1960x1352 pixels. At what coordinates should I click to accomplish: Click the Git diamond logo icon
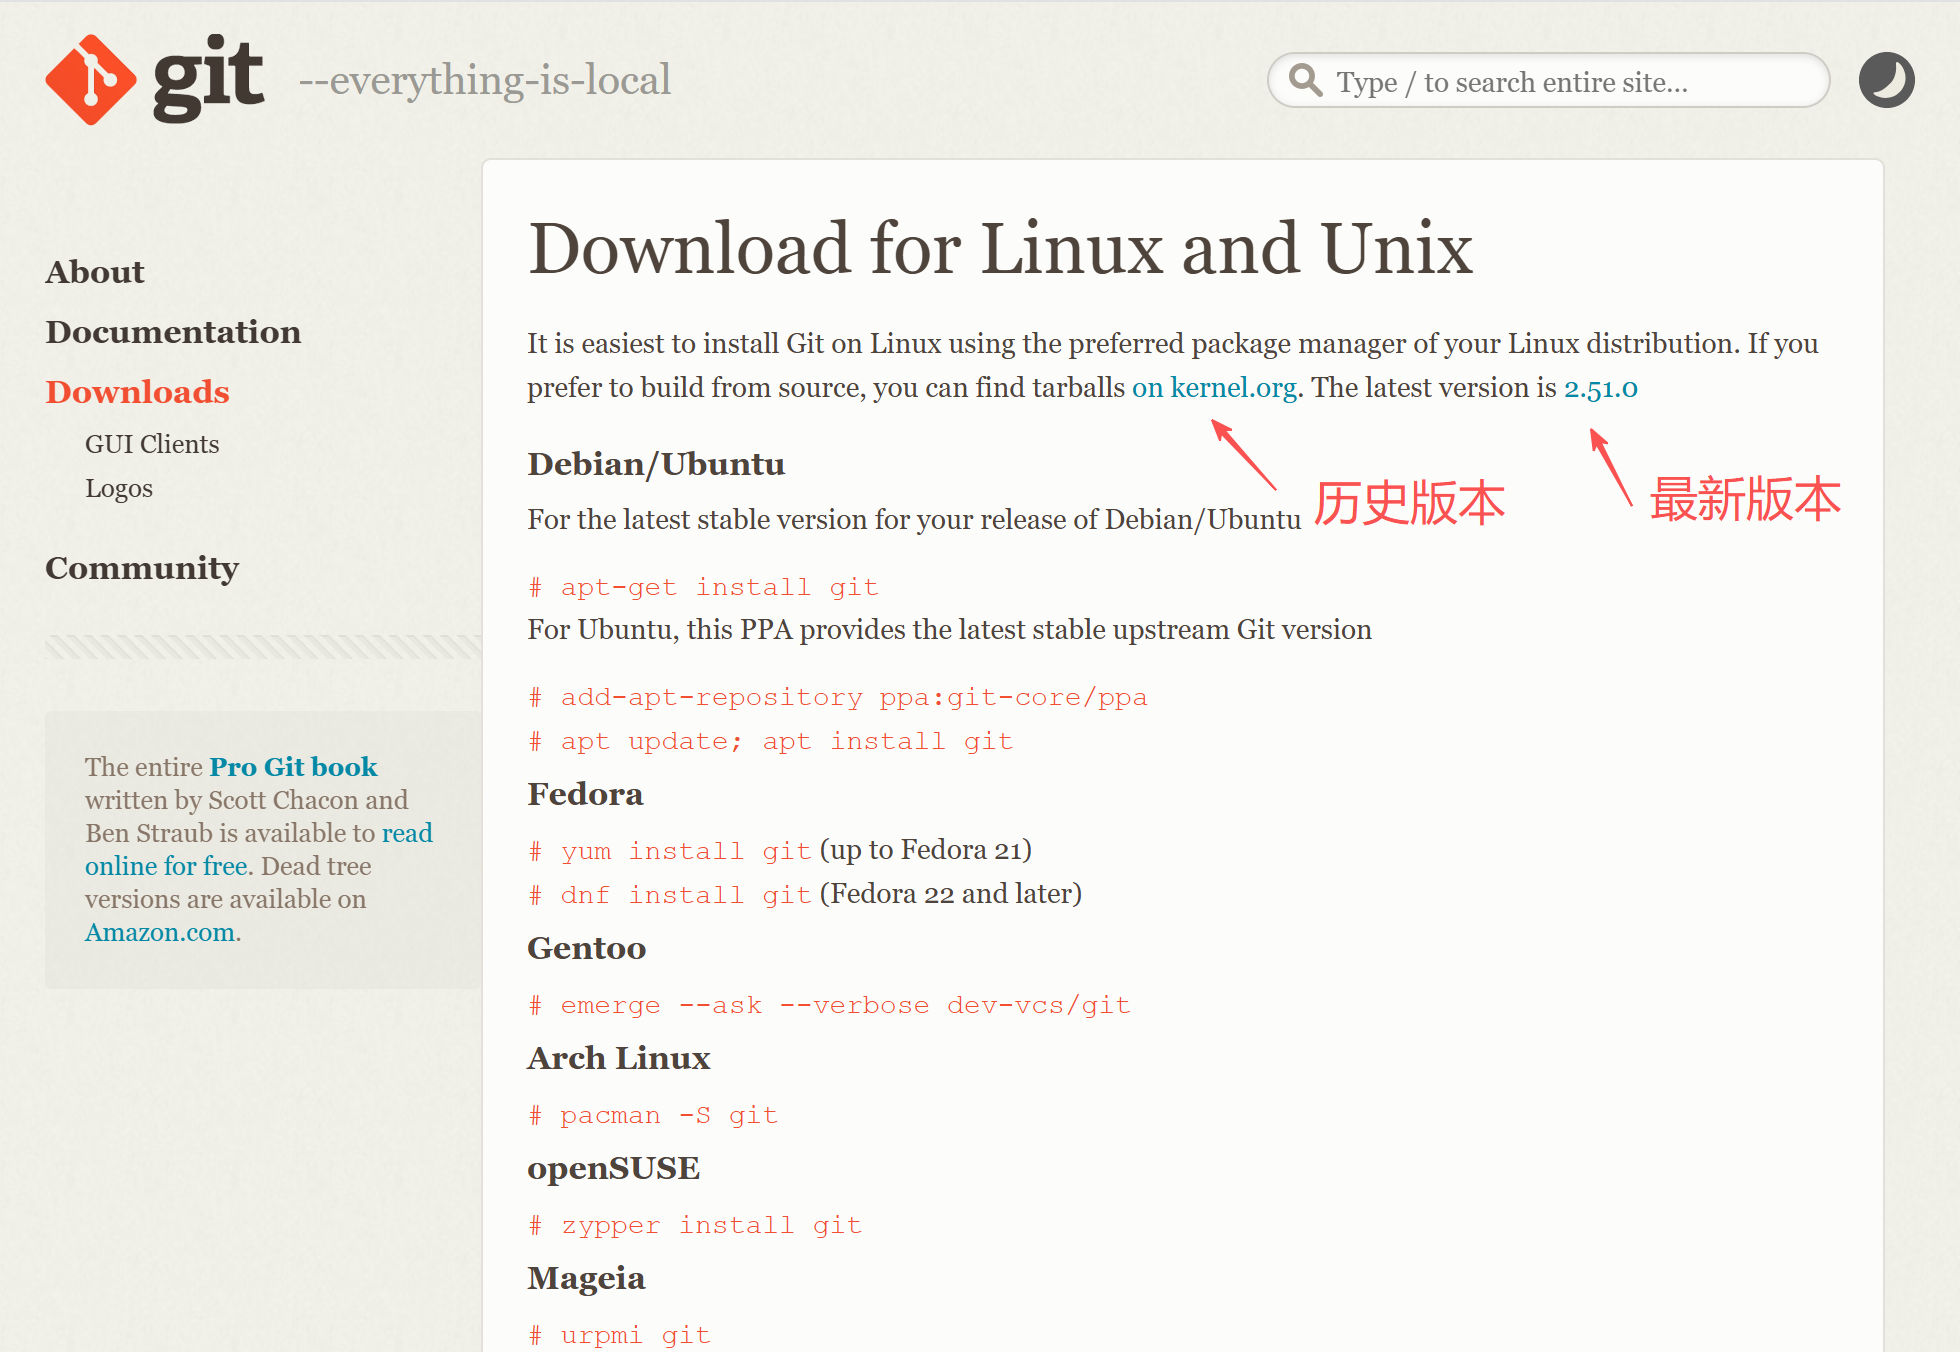point(90,80)
